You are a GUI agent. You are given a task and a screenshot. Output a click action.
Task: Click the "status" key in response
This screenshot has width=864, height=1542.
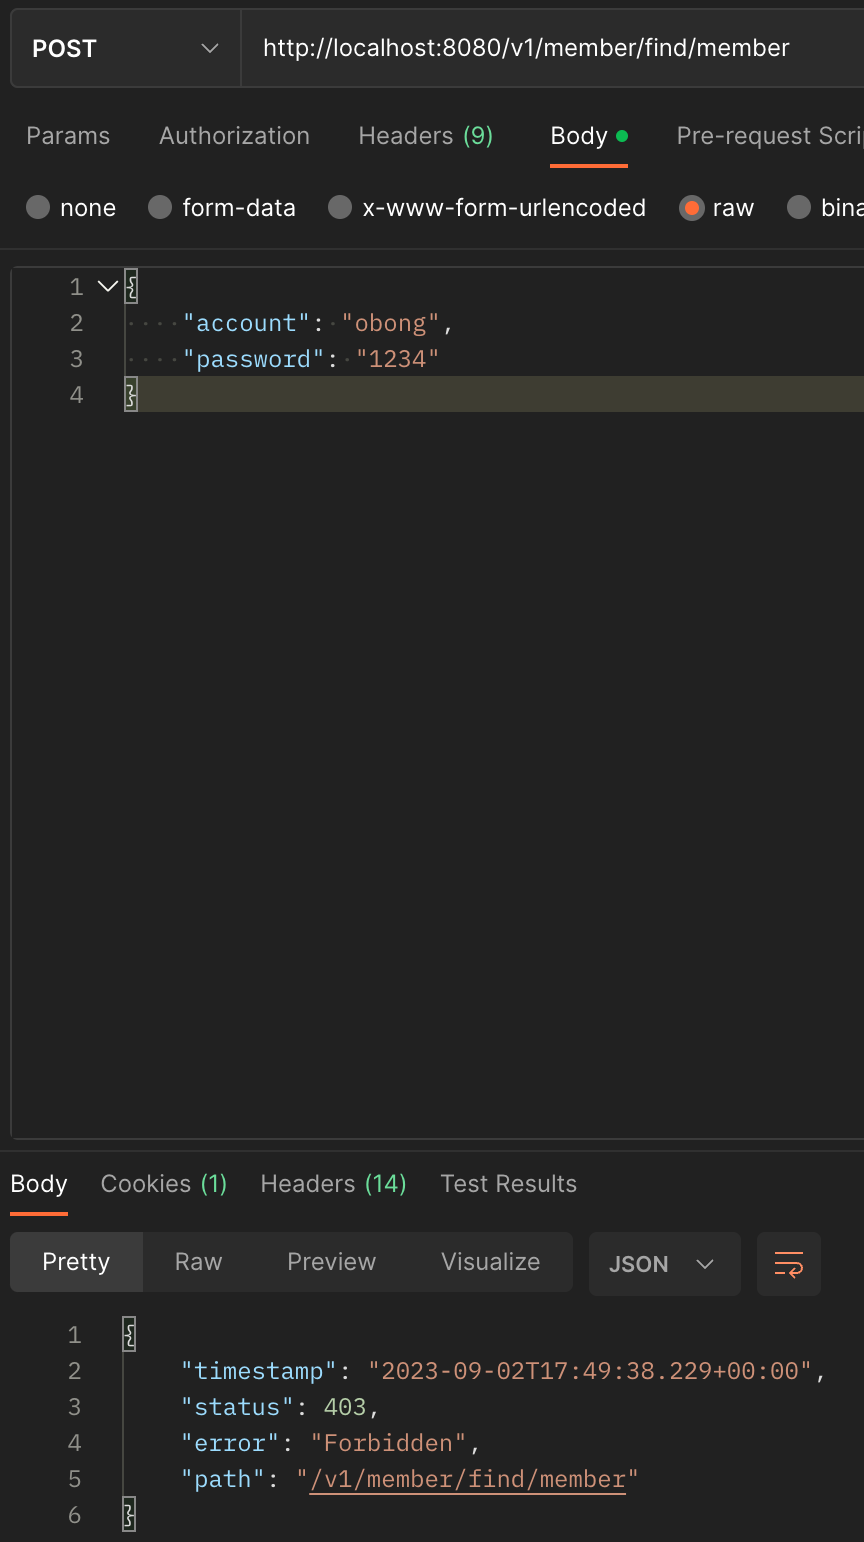[x=238, y=1407]
